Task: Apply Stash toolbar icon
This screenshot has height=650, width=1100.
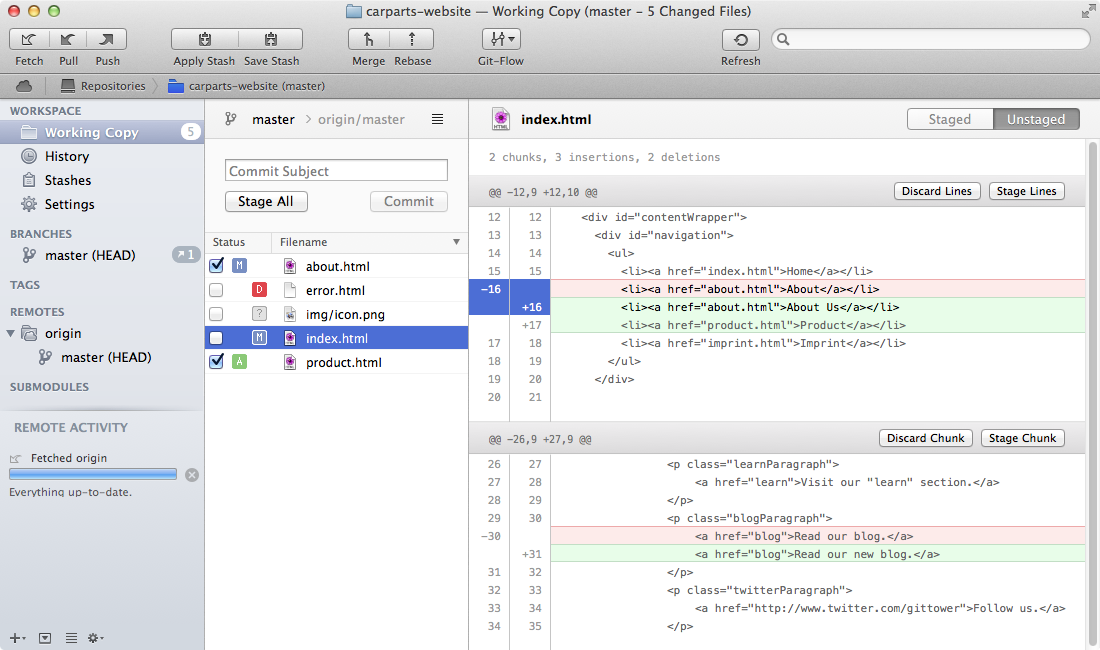Action: pos(204,39)
